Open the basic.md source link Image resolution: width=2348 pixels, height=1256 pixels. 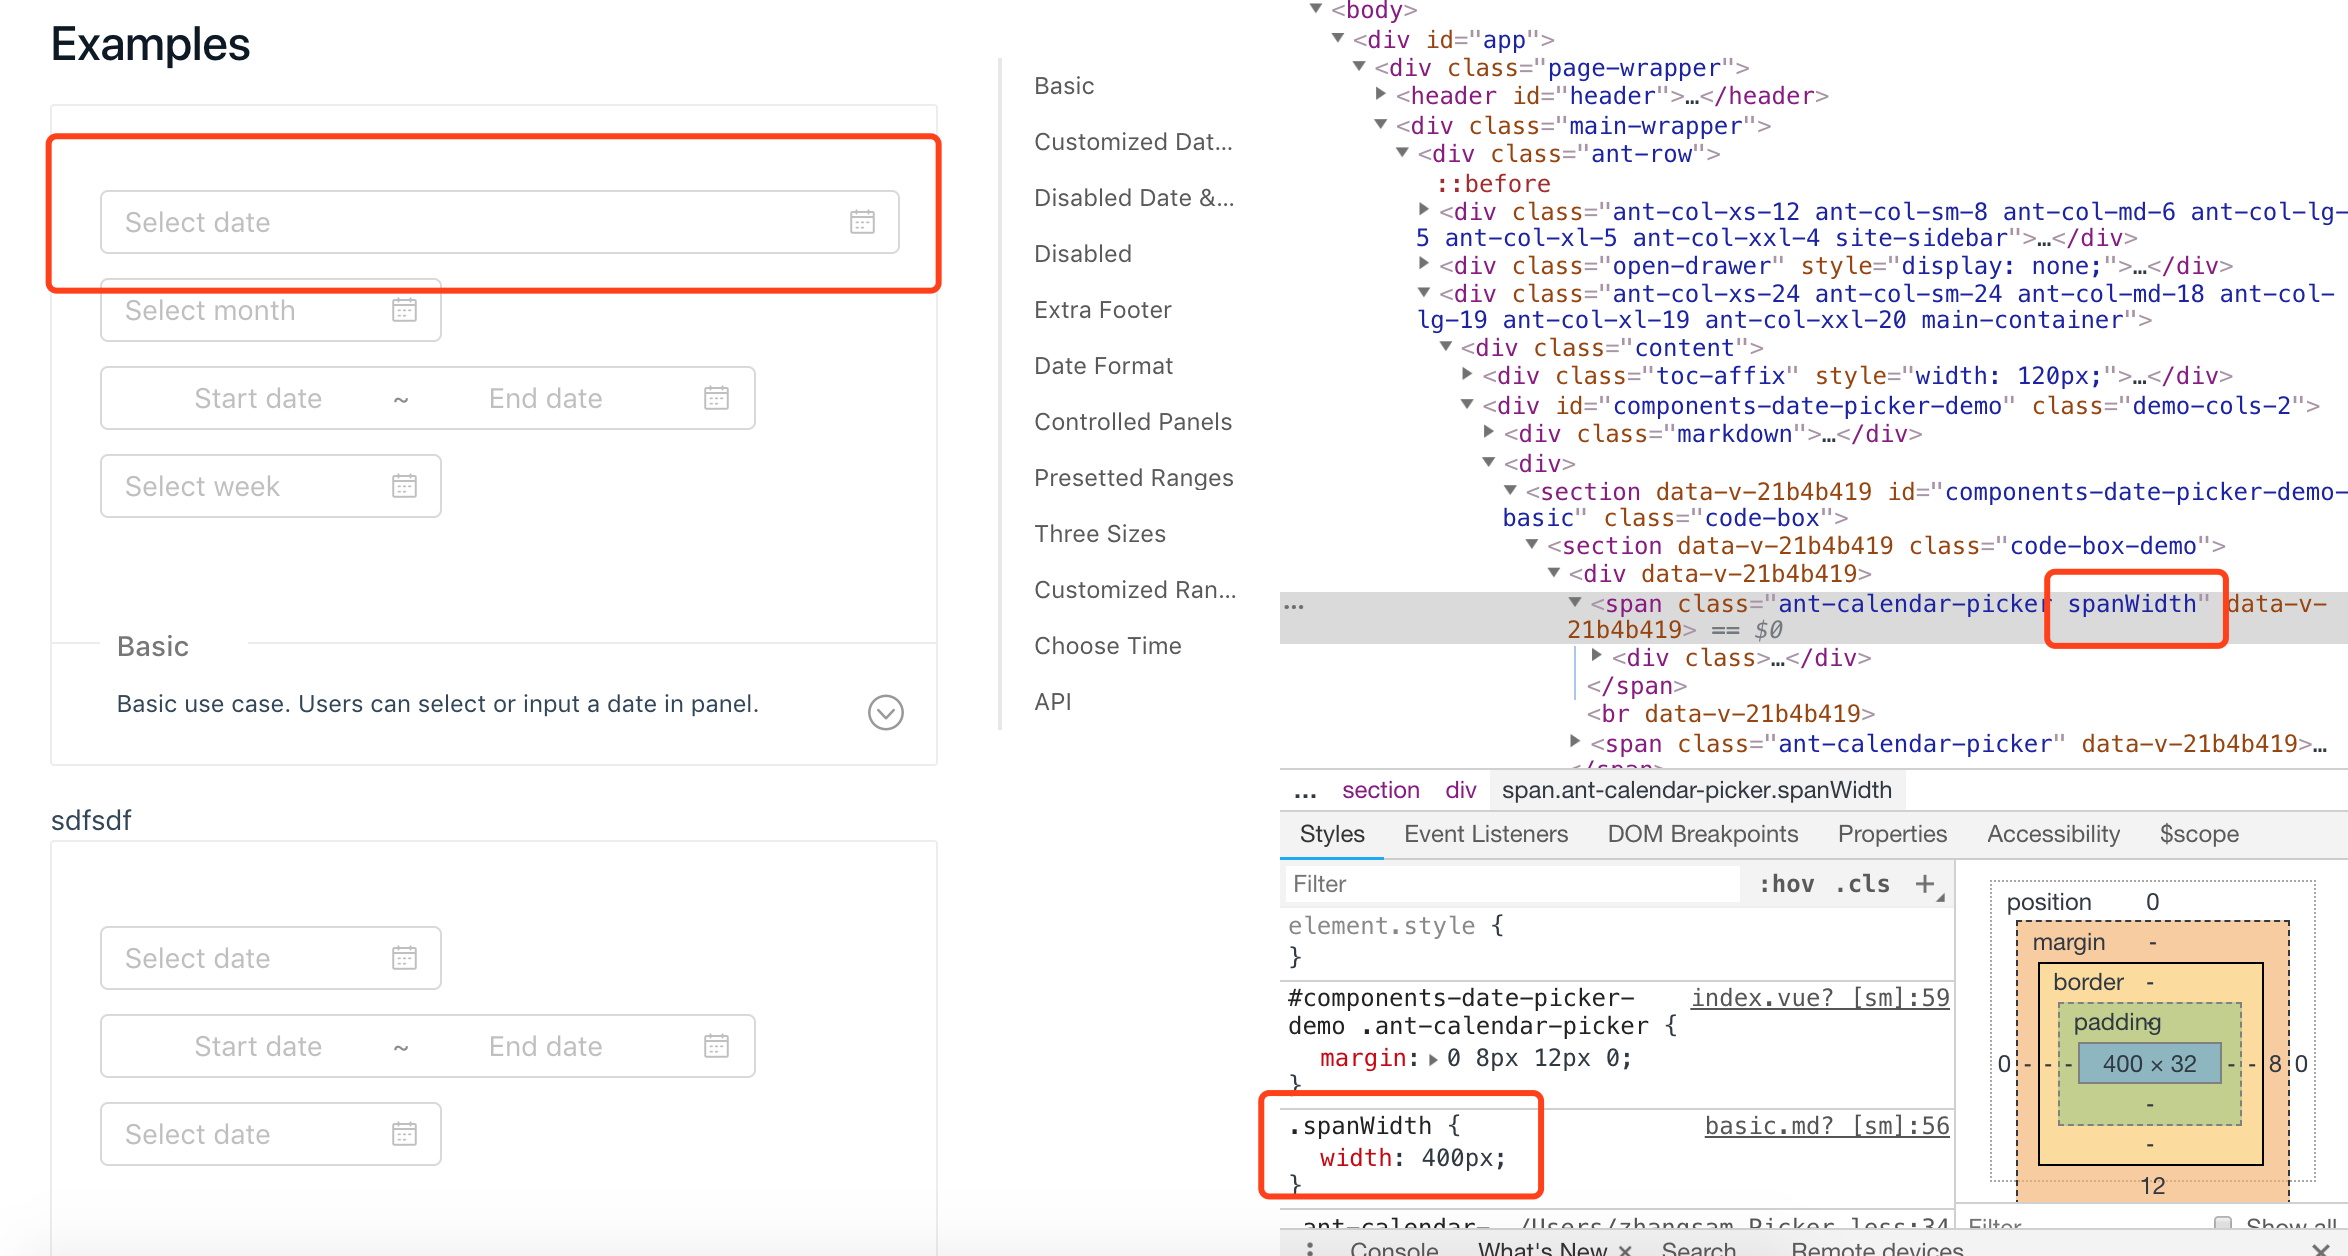tap(1826, 1126)
